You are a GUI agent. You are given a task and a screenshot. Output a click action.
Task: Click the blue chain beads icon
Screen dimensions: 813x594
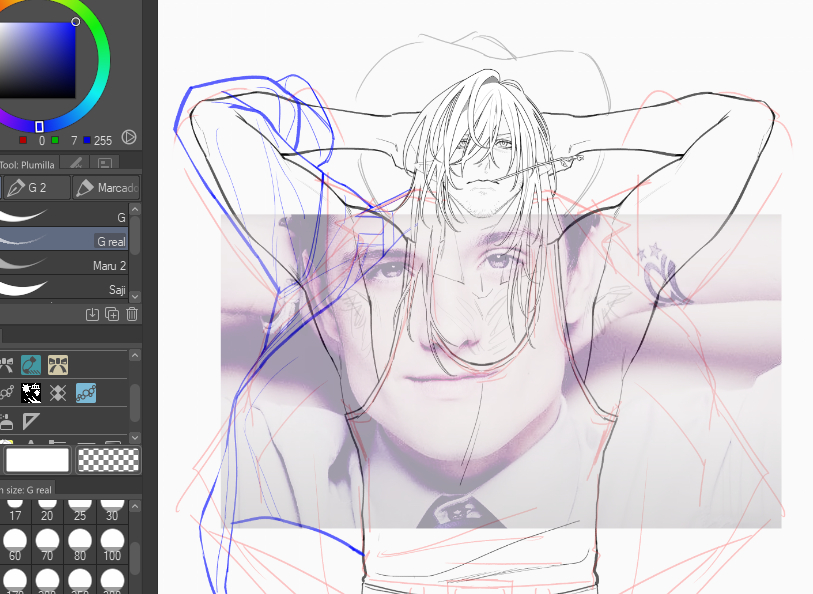[x=85, y=393]
